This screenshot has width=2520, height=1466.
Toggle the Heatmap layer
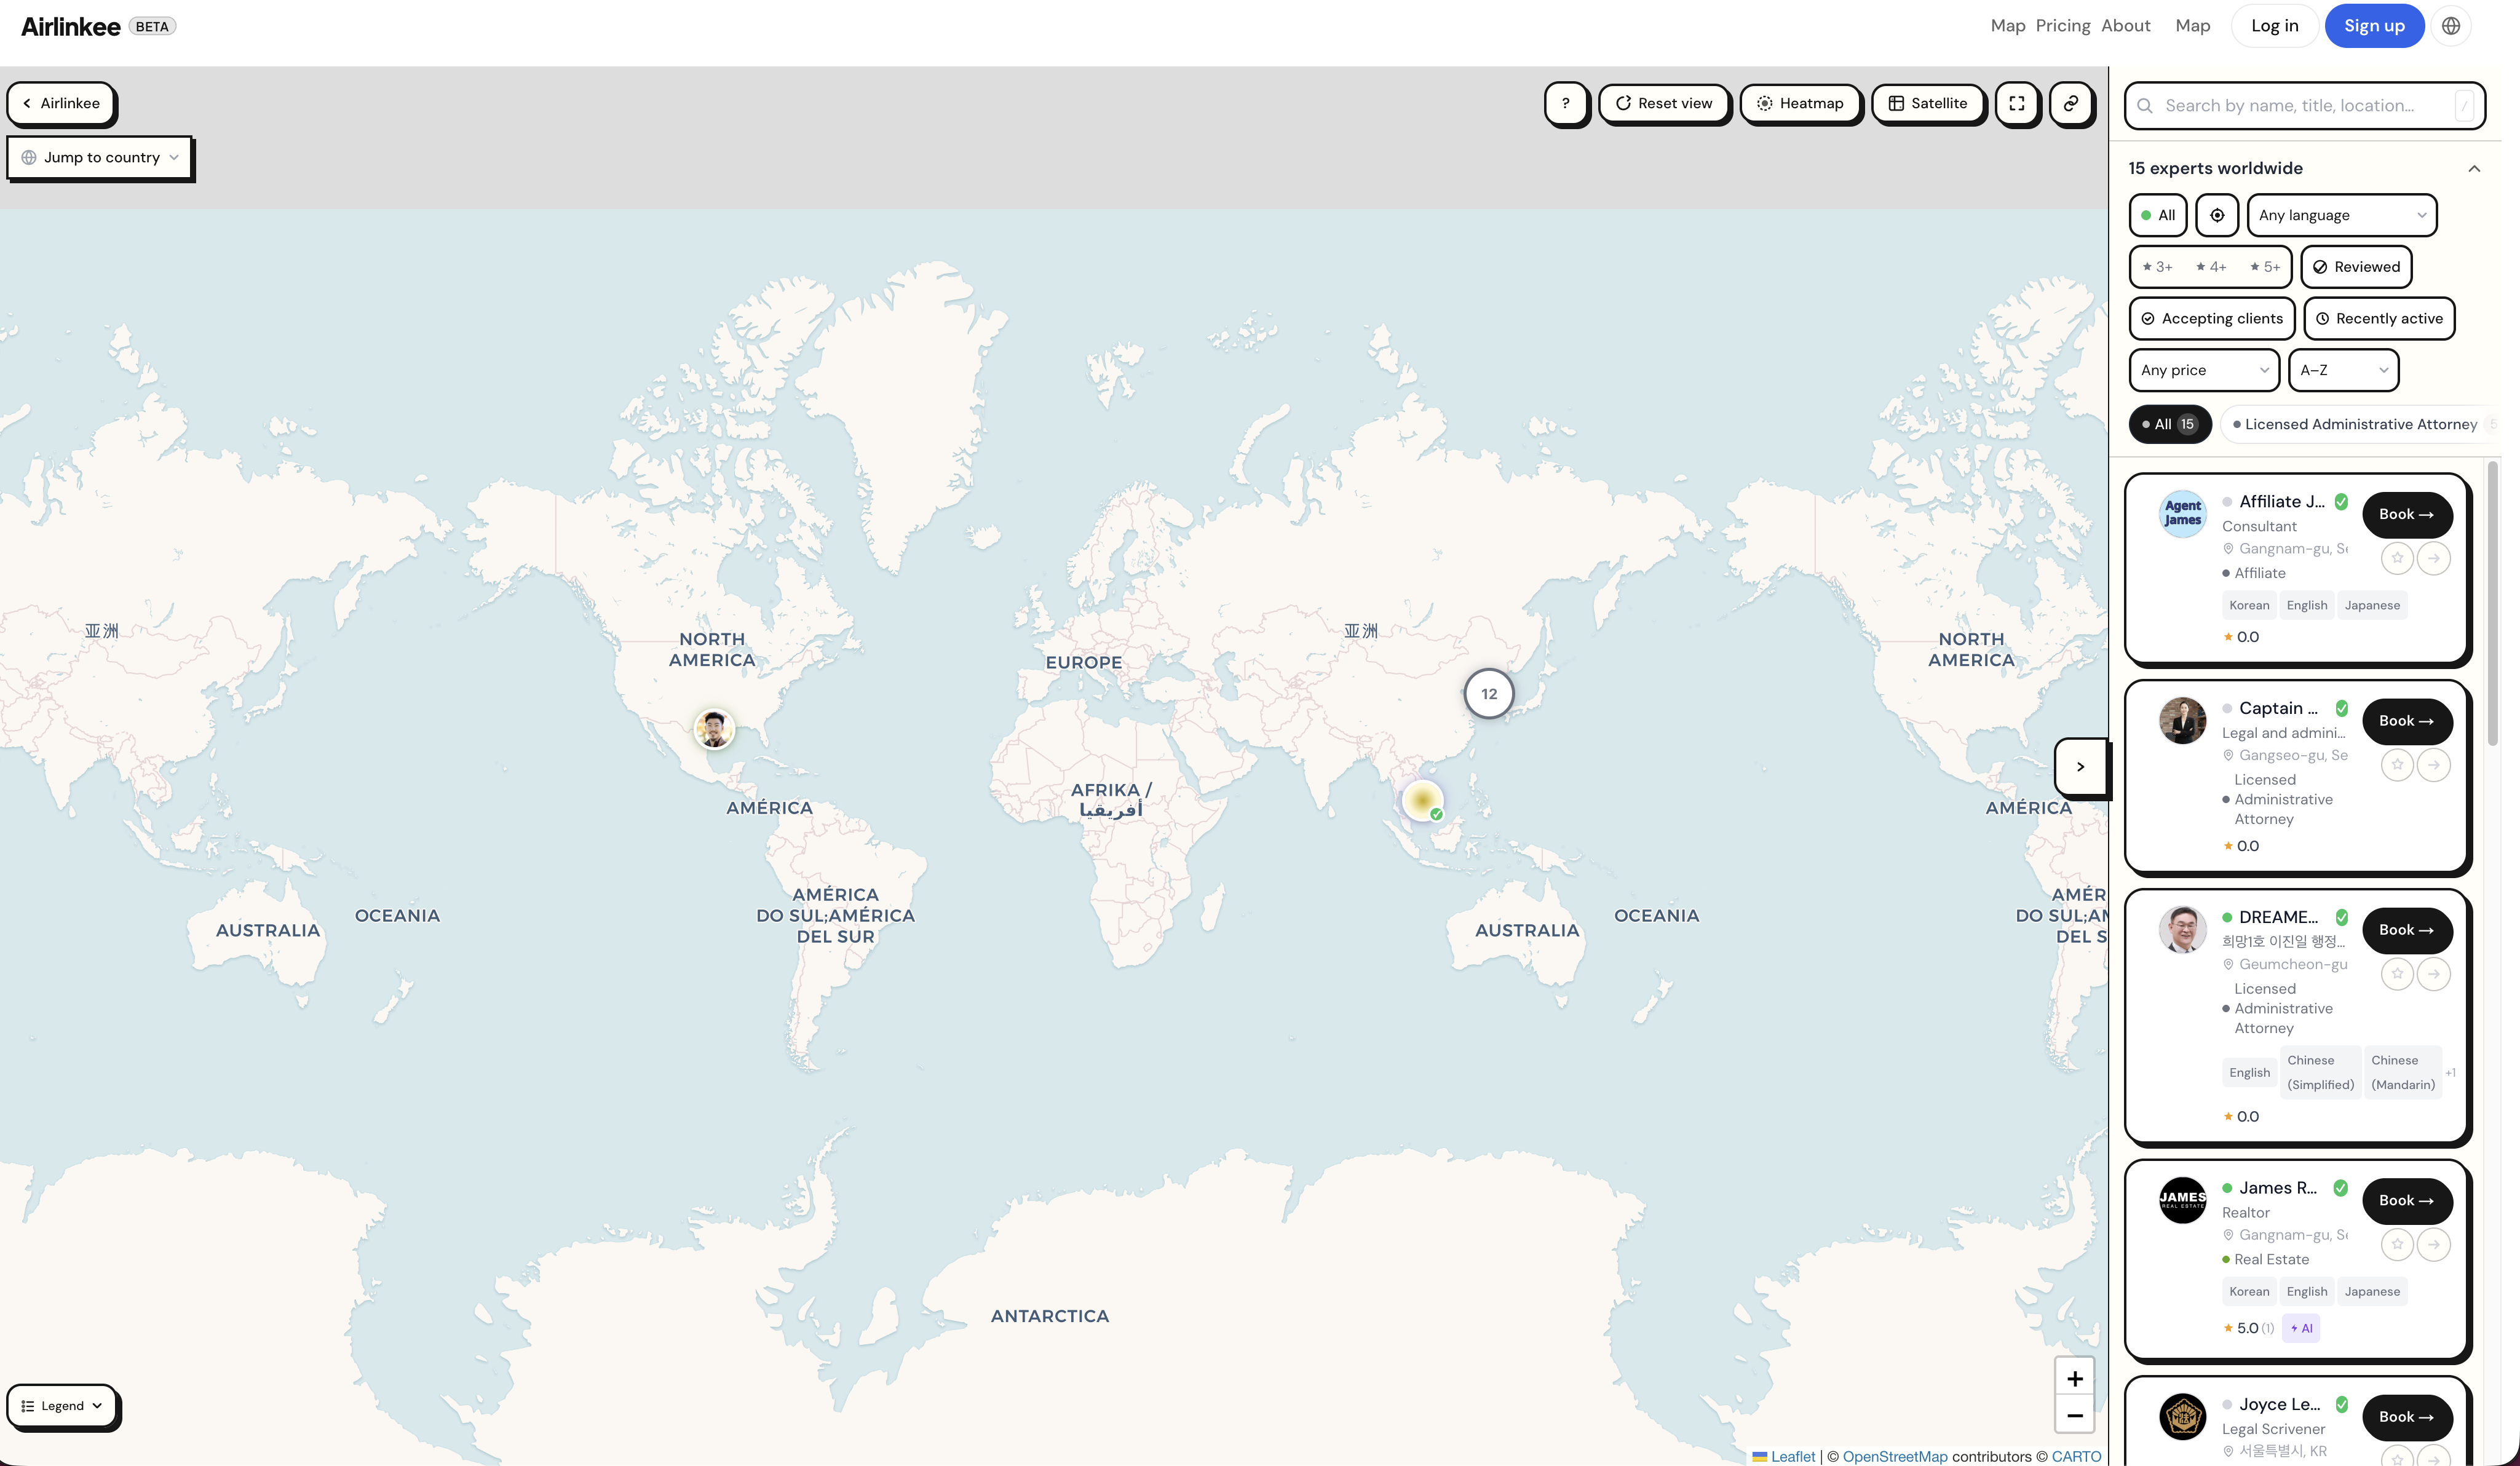[x=1800, y=103]
